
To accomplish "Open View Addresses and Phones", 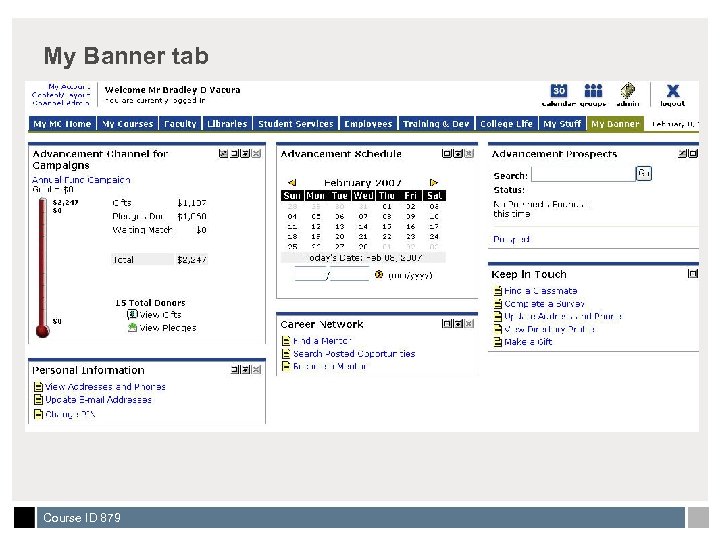I will tap(105, 387).
